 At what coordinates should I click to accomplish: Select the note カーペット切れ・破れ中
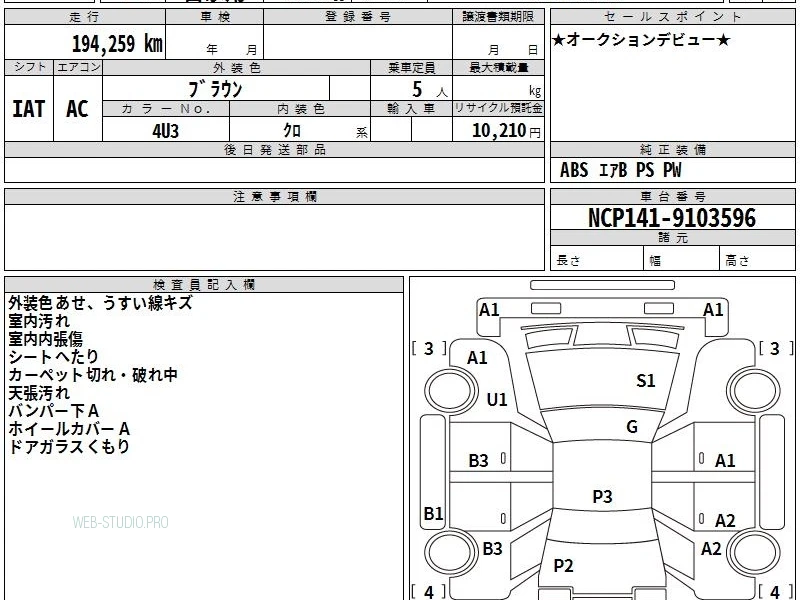tap(93, 374)
